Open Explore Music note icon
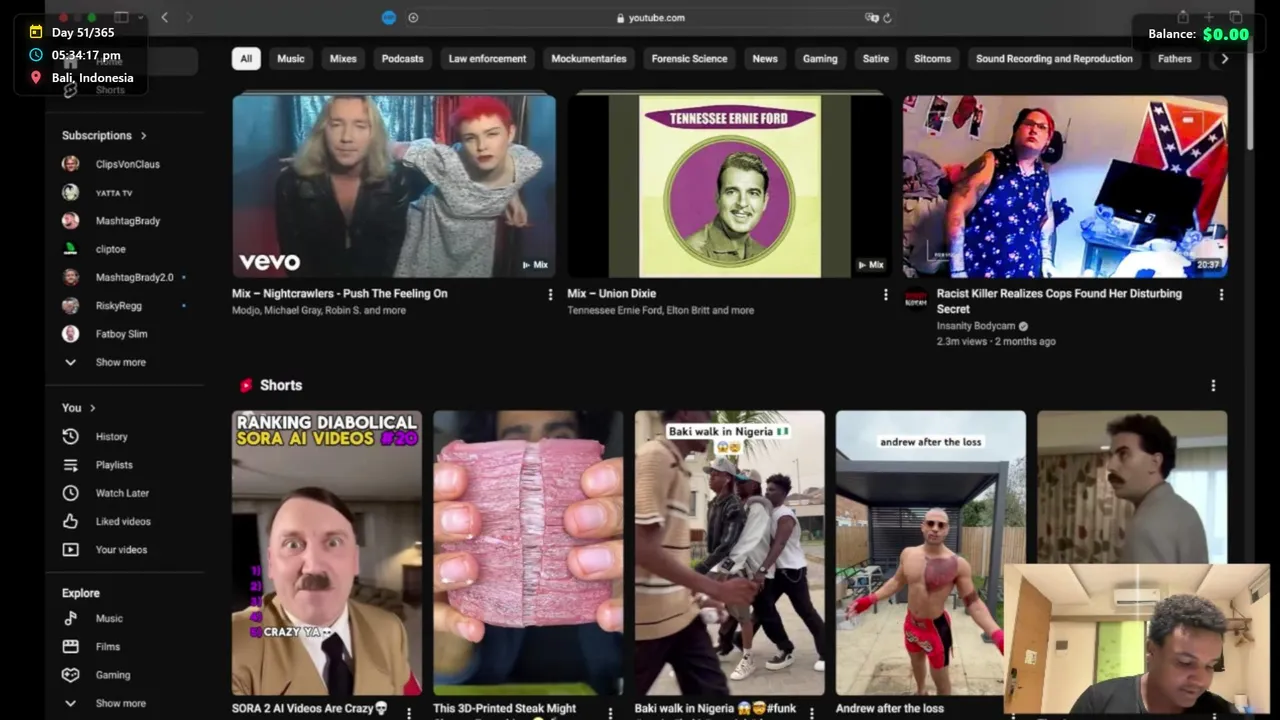The height and width of the screenshot is (720, 1280). point(70,619)
